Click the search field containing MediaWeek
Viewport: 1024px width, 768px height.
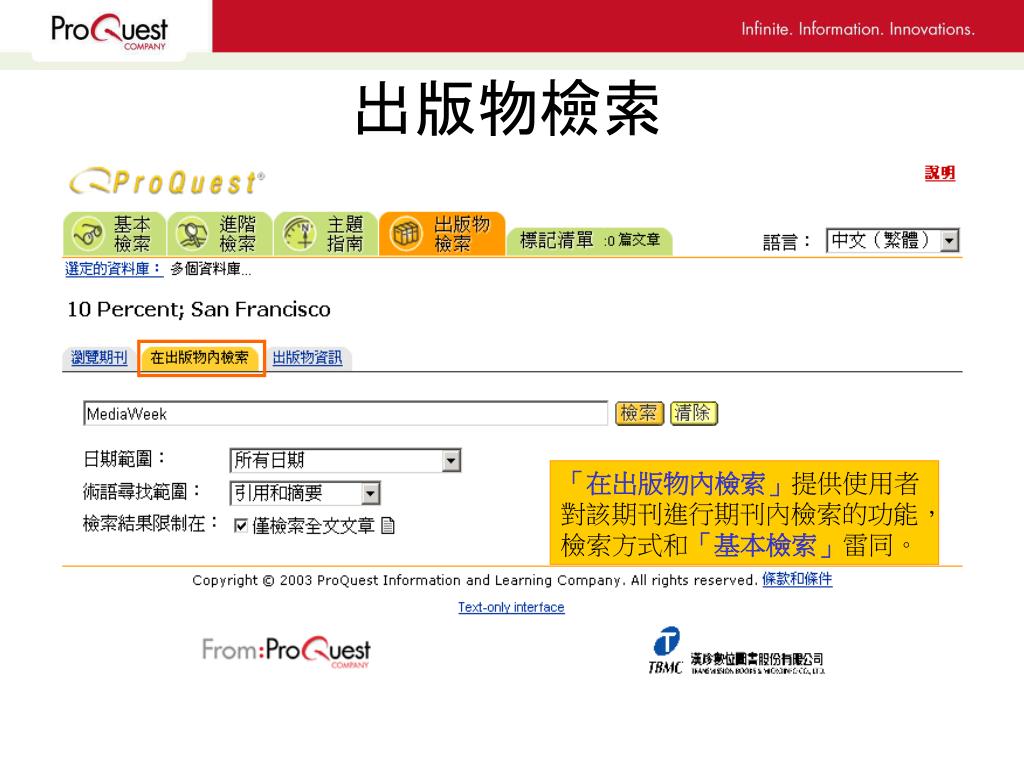coord(345,413)
